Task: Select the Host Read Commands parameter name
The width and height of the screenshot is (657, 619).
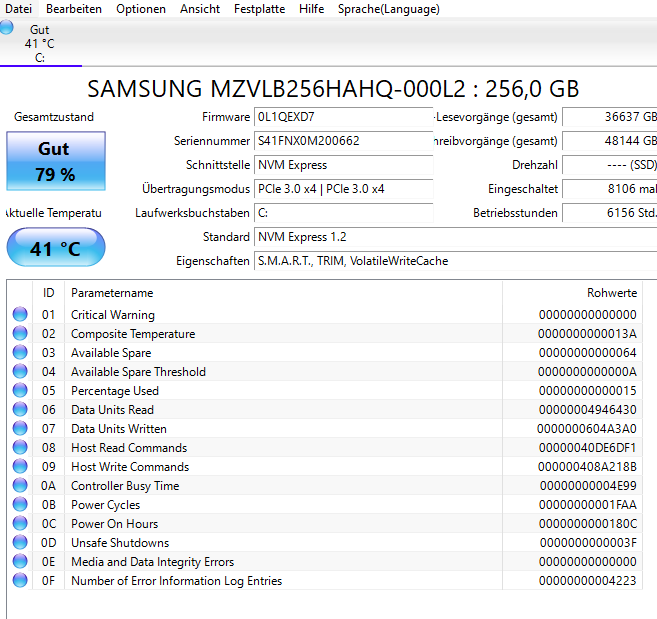Action: (129, 448)
